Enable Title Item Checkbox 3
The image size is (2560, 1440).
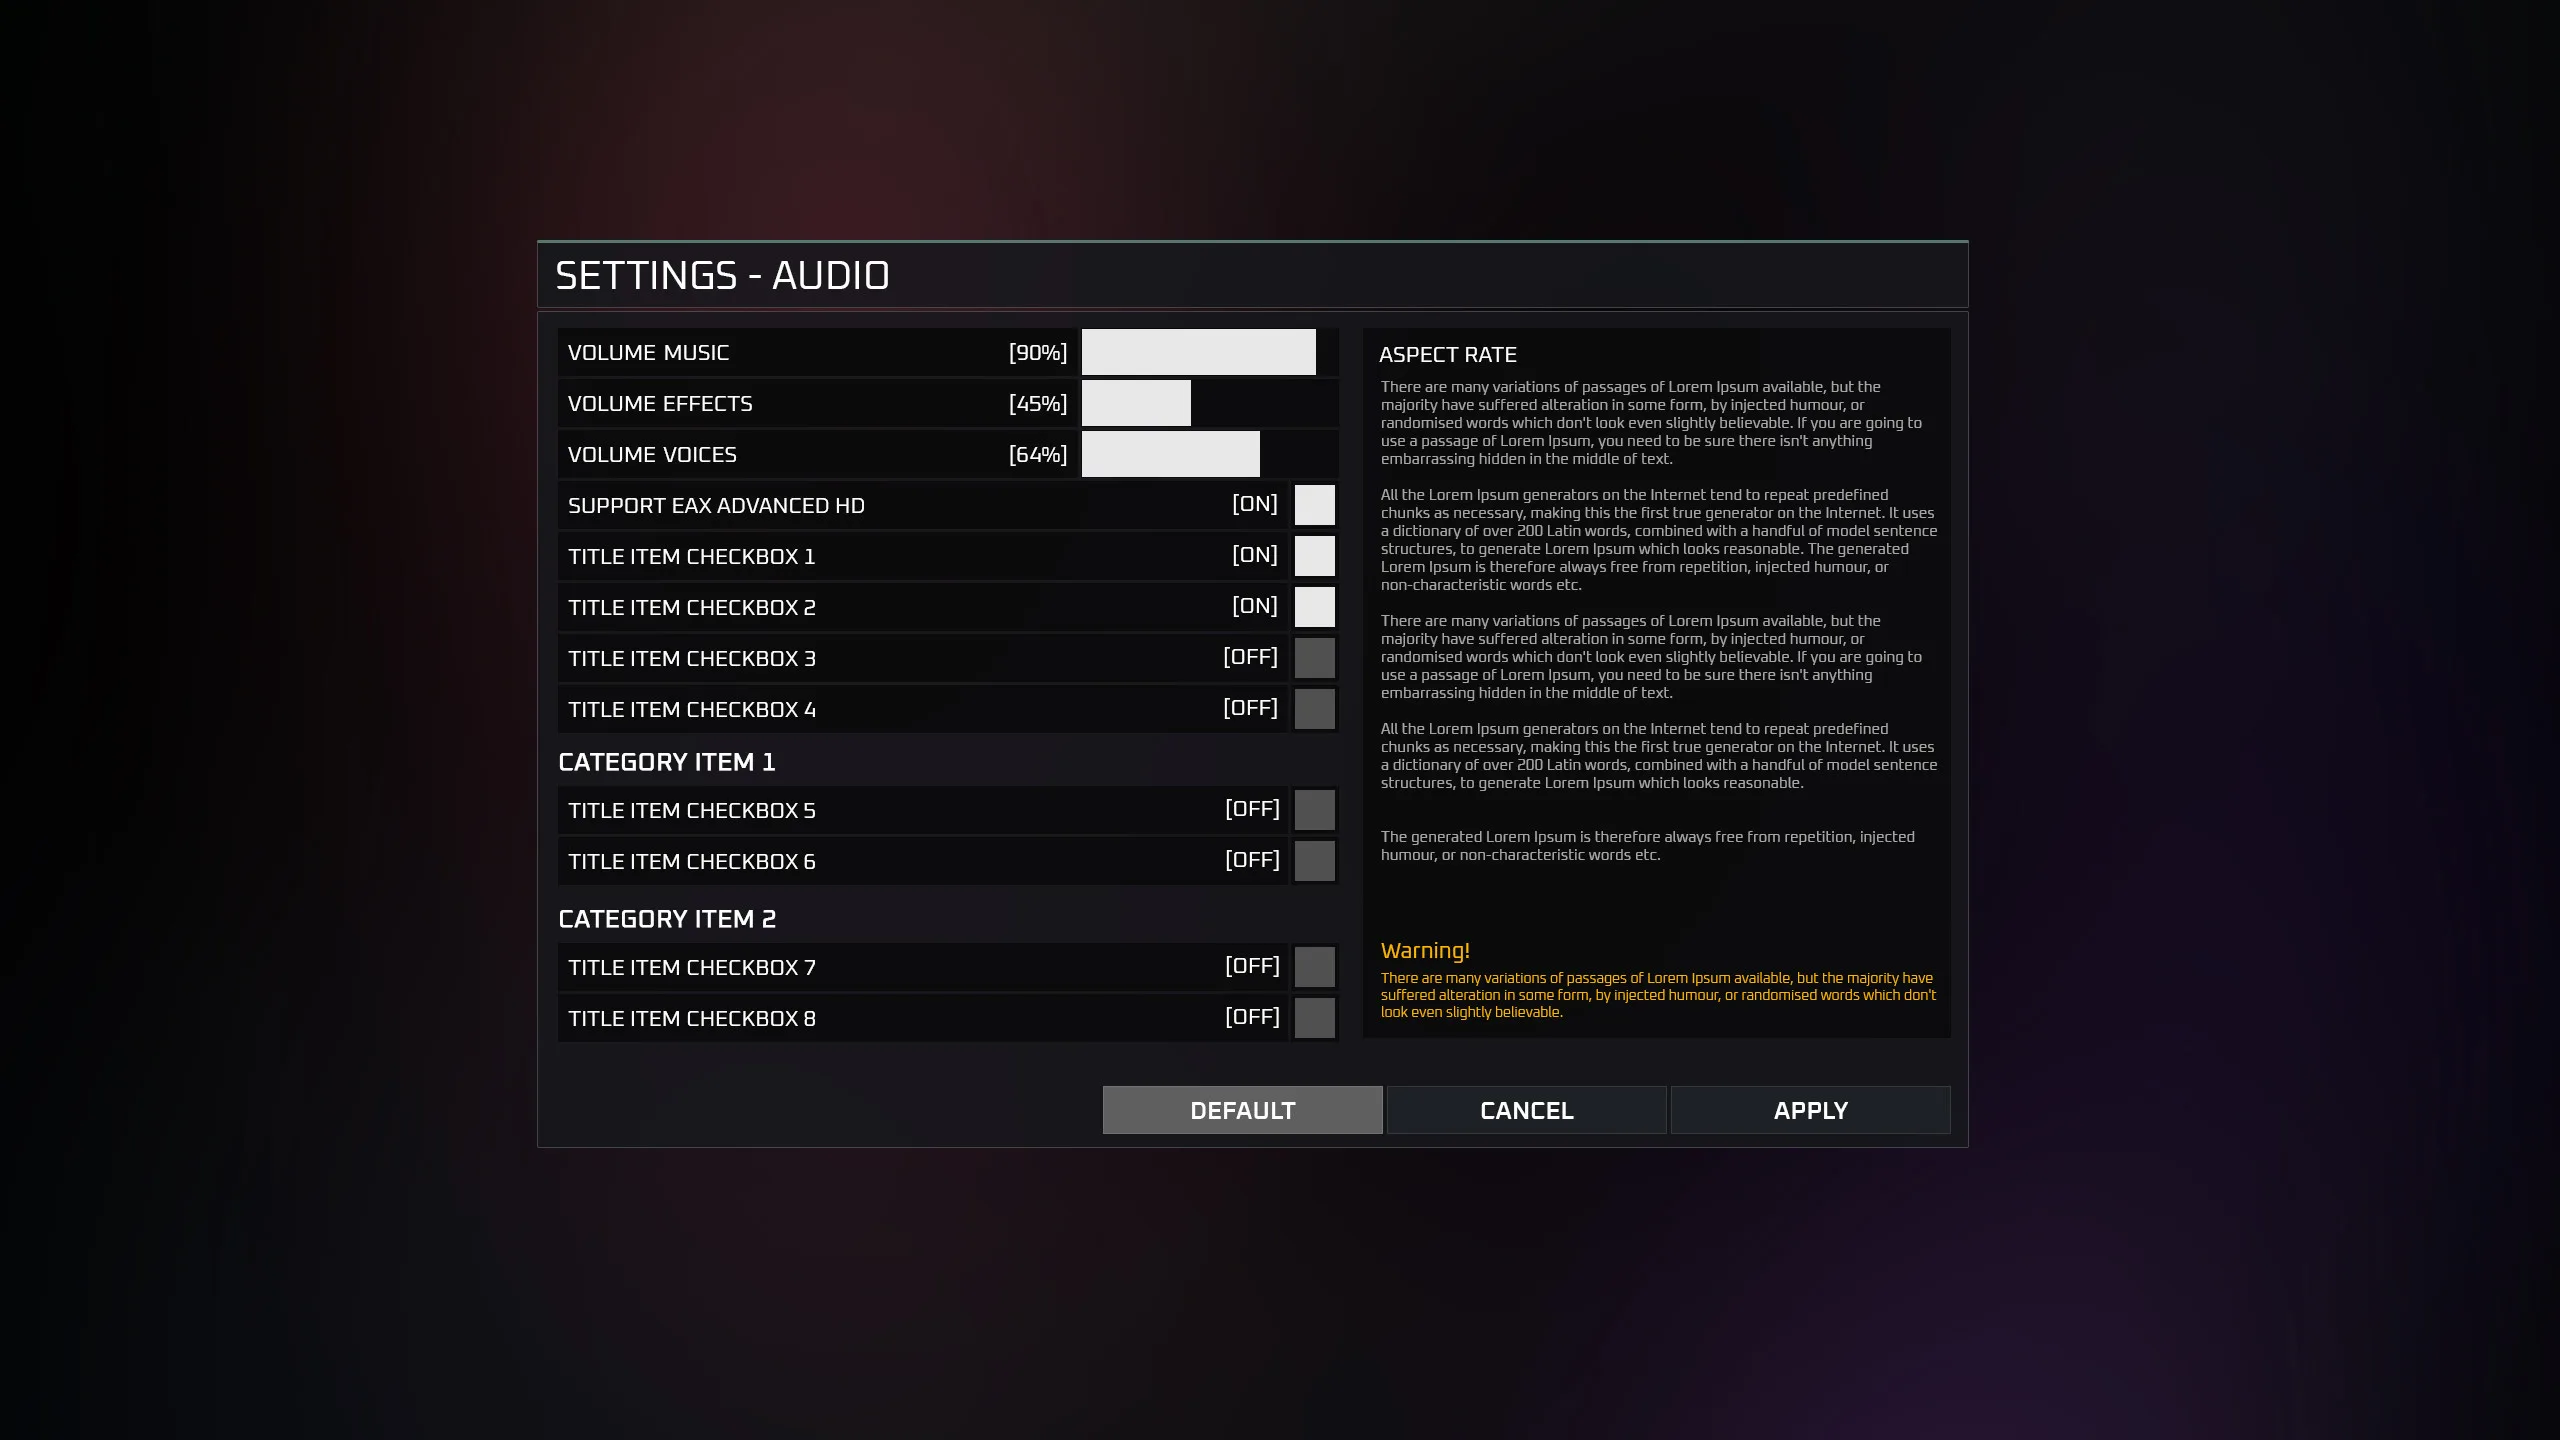[x=1314, y=658]
